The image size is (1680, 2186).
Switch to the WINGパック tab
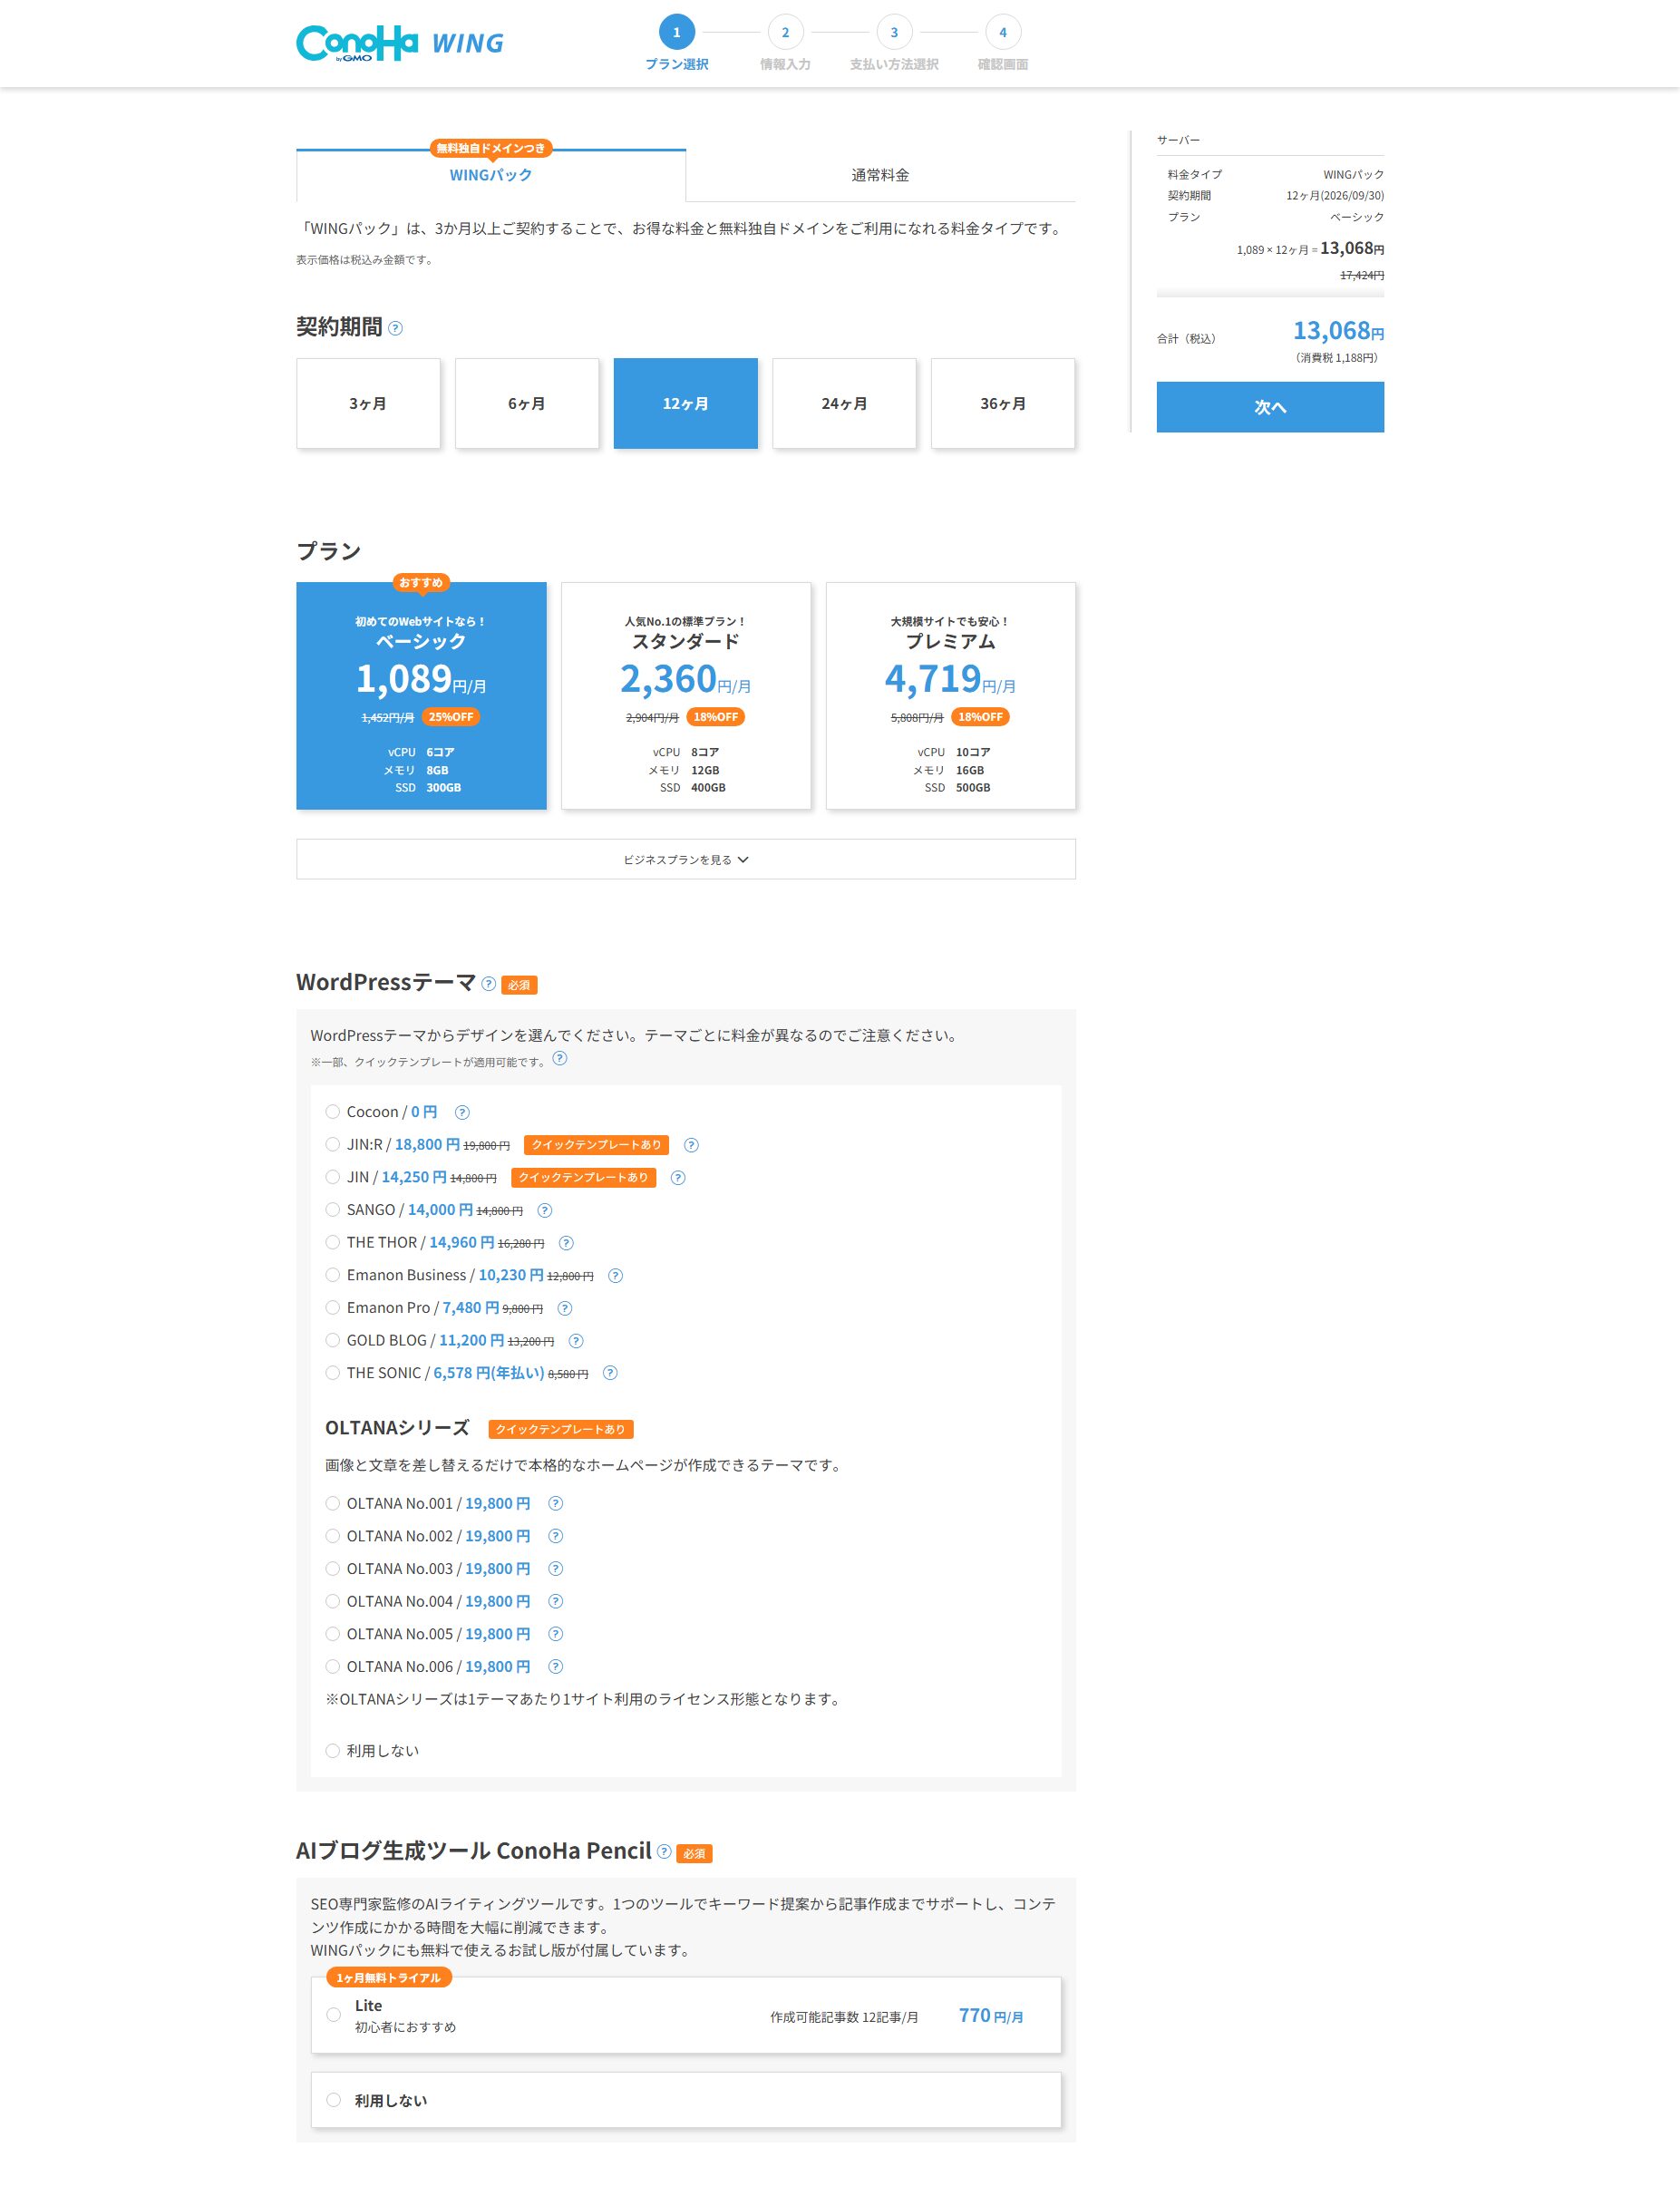click(x=489, y=174)
